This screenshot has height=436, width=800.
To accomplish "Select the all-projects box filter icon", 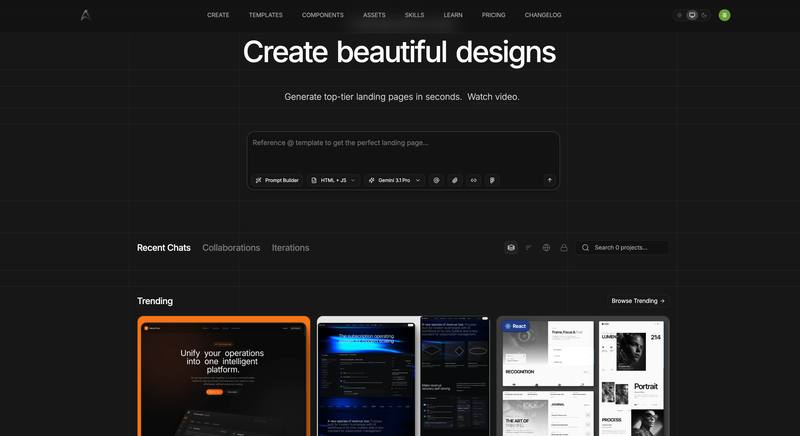I will [x=511, y=247].
